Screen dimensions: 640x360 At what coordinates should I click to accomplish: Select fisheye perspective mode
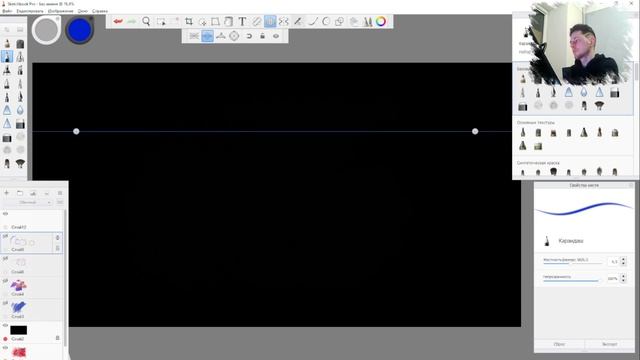[x=234, y=36]
